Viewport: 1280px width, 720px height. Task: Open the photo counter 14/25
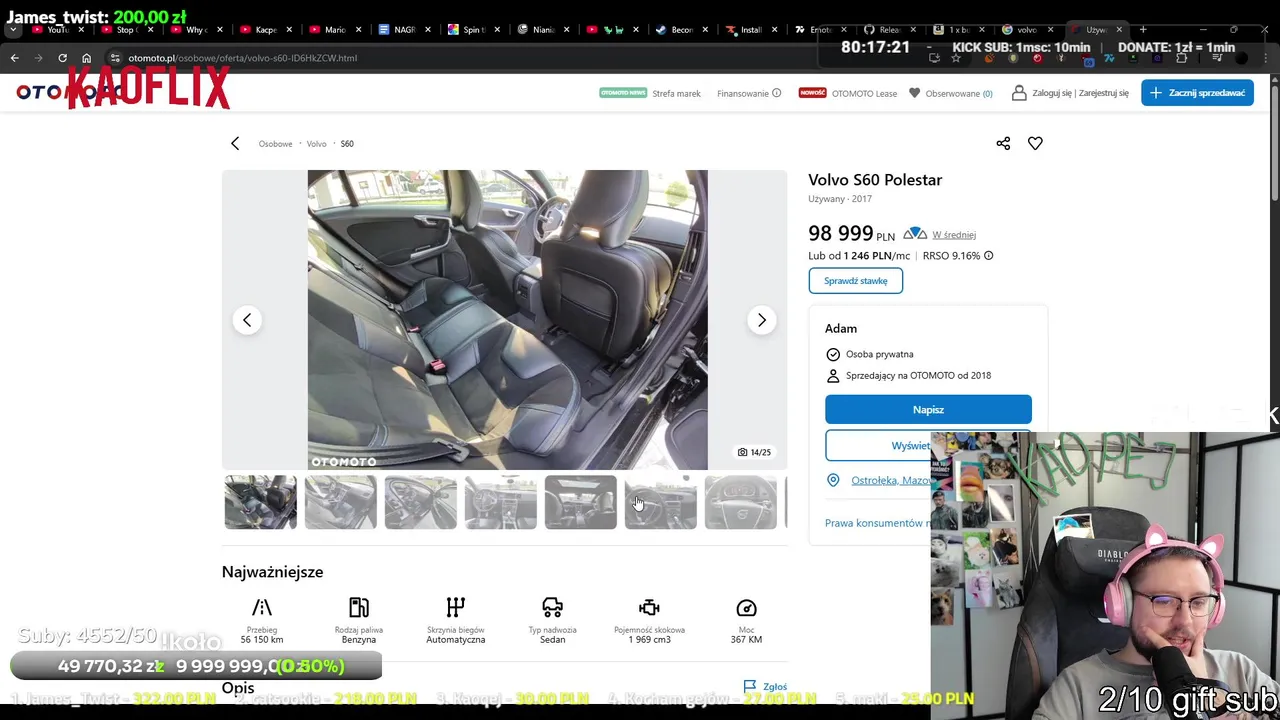pos(754,452)
